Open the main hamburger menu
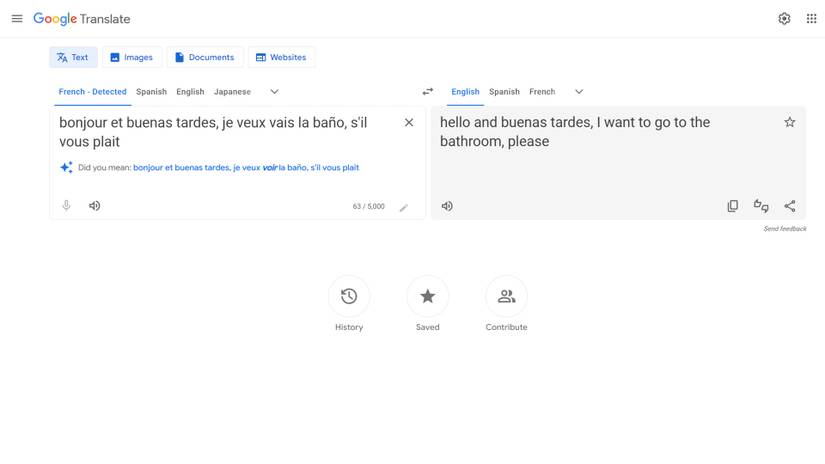The width and height of the screenshot is (825, 464). [17, 19]
